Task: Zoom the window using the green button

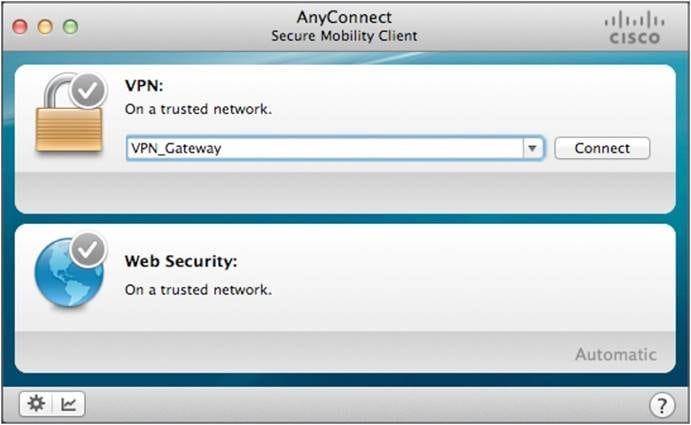Action: tap(70, 26)
